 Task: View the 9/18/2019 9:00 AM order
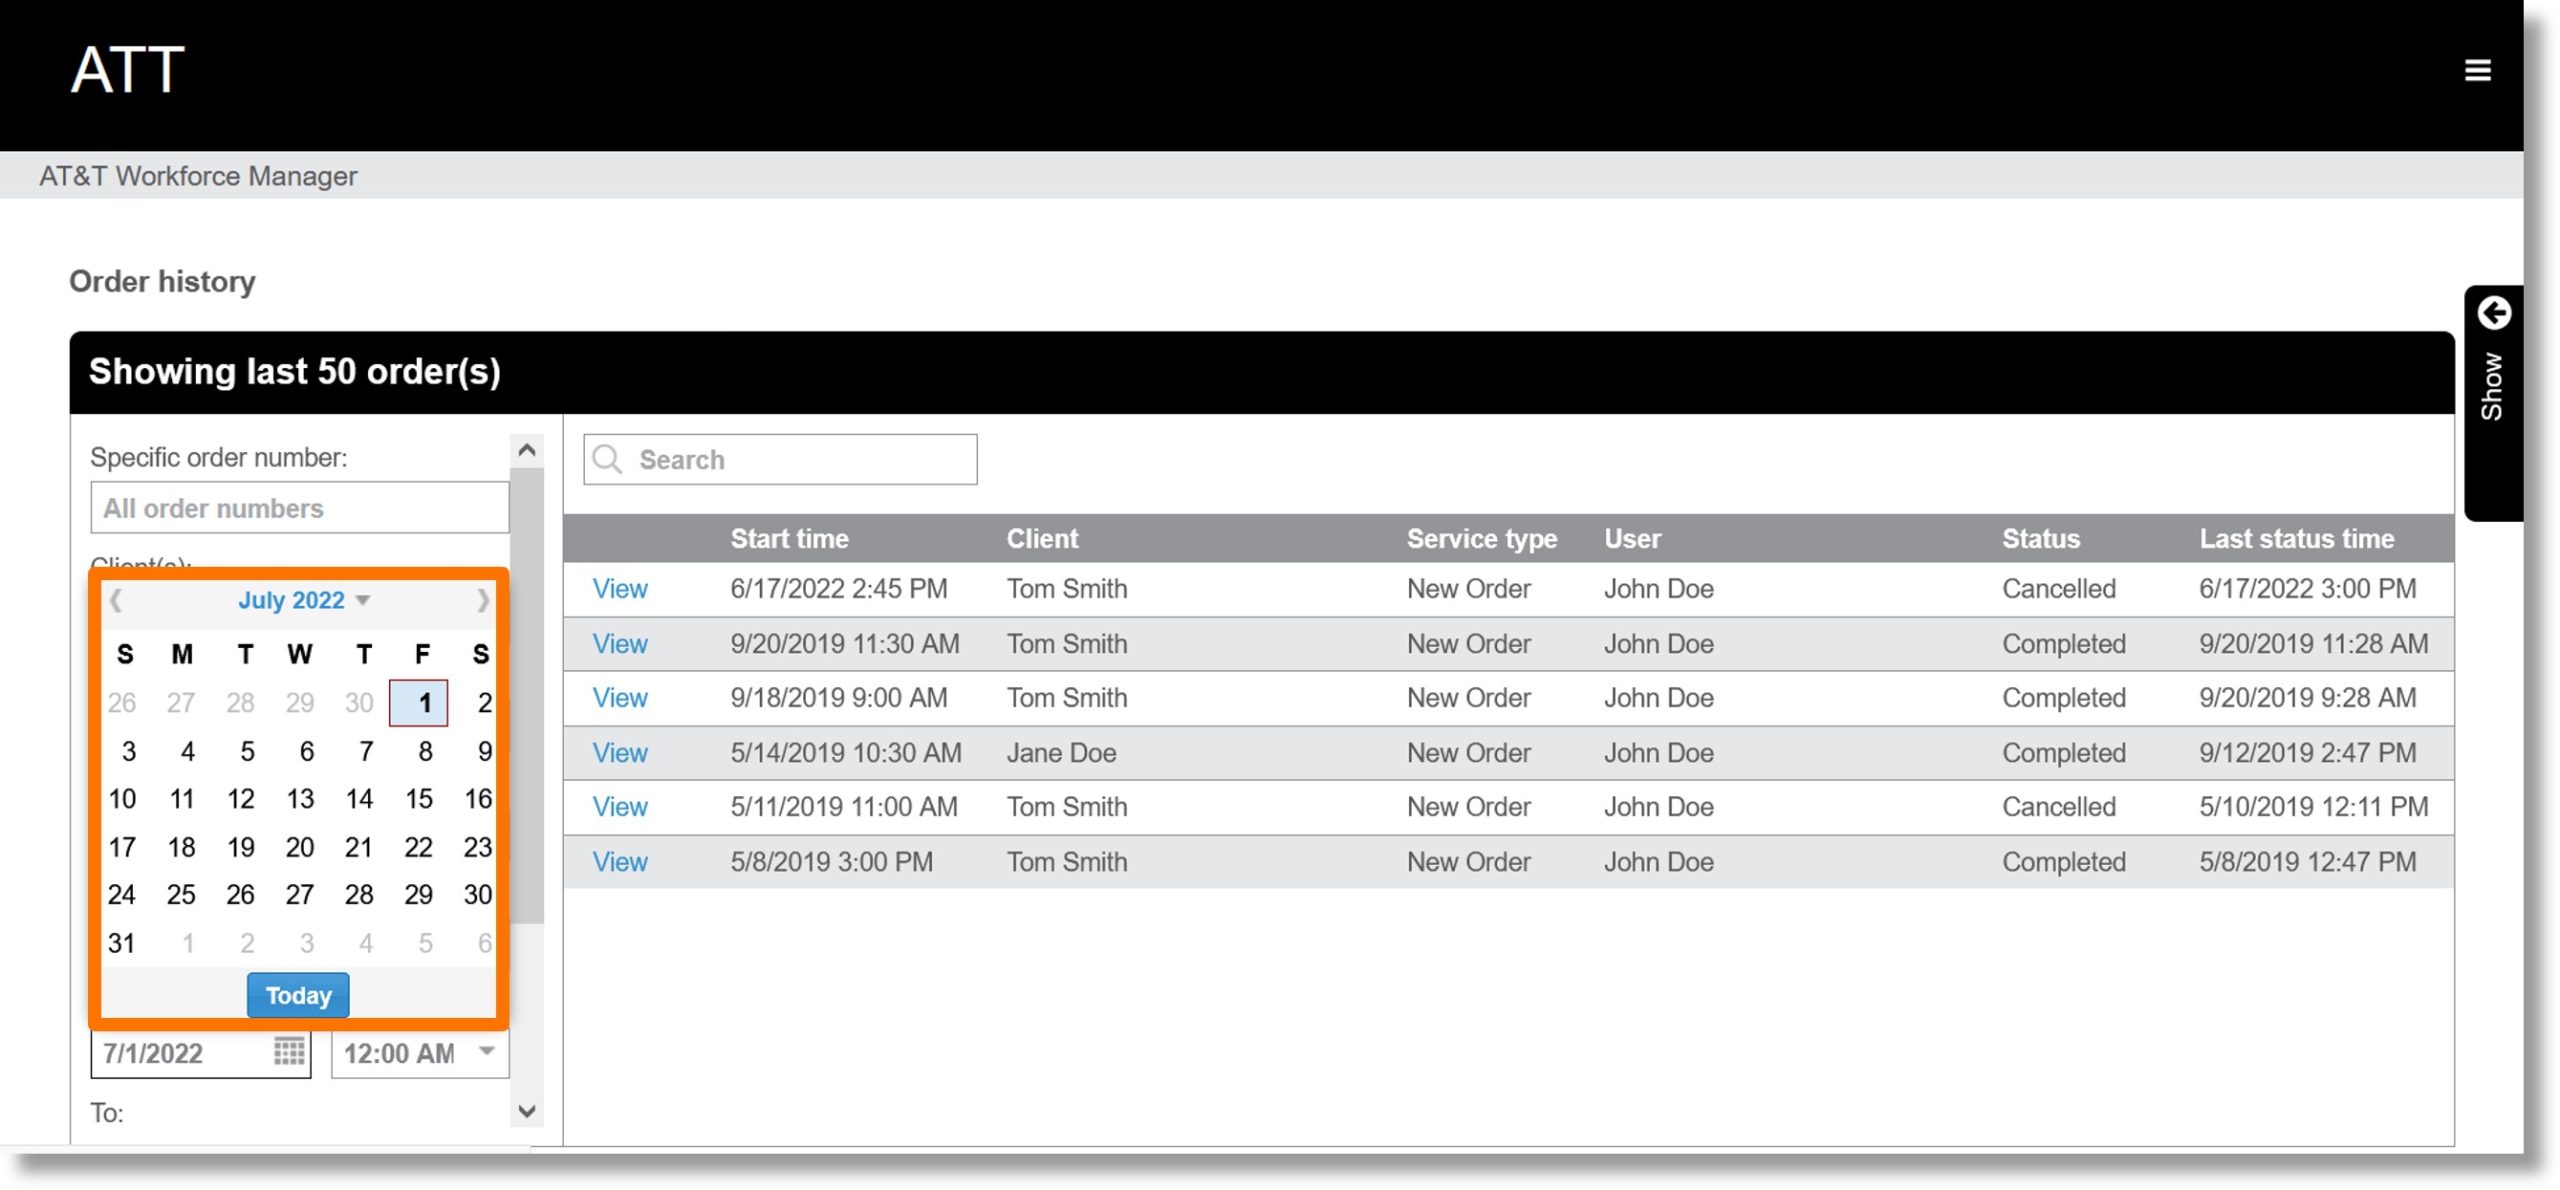pos(620,698)
